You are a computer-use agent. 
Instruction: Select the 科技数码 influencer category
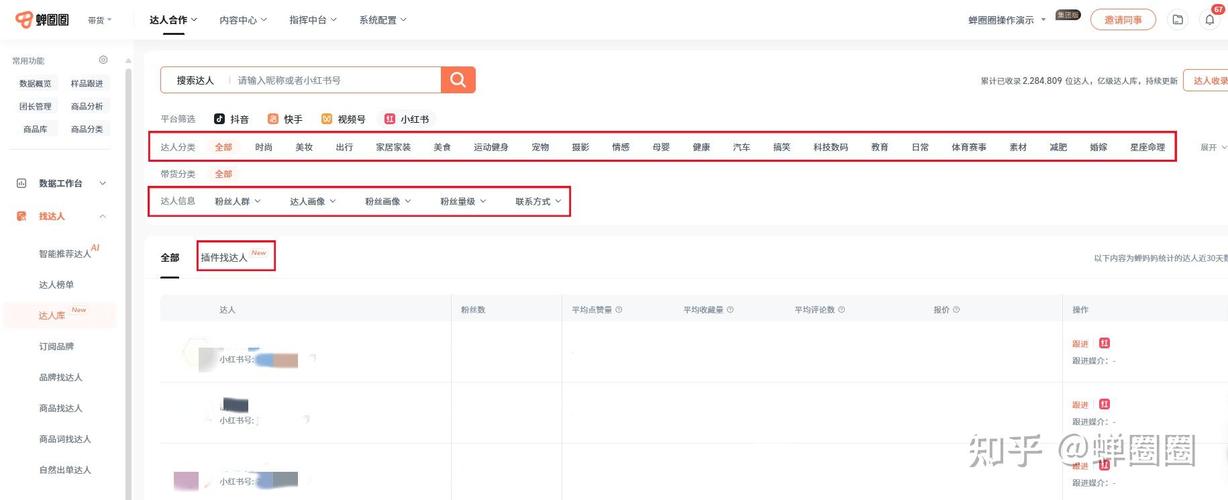click(830, 147)
